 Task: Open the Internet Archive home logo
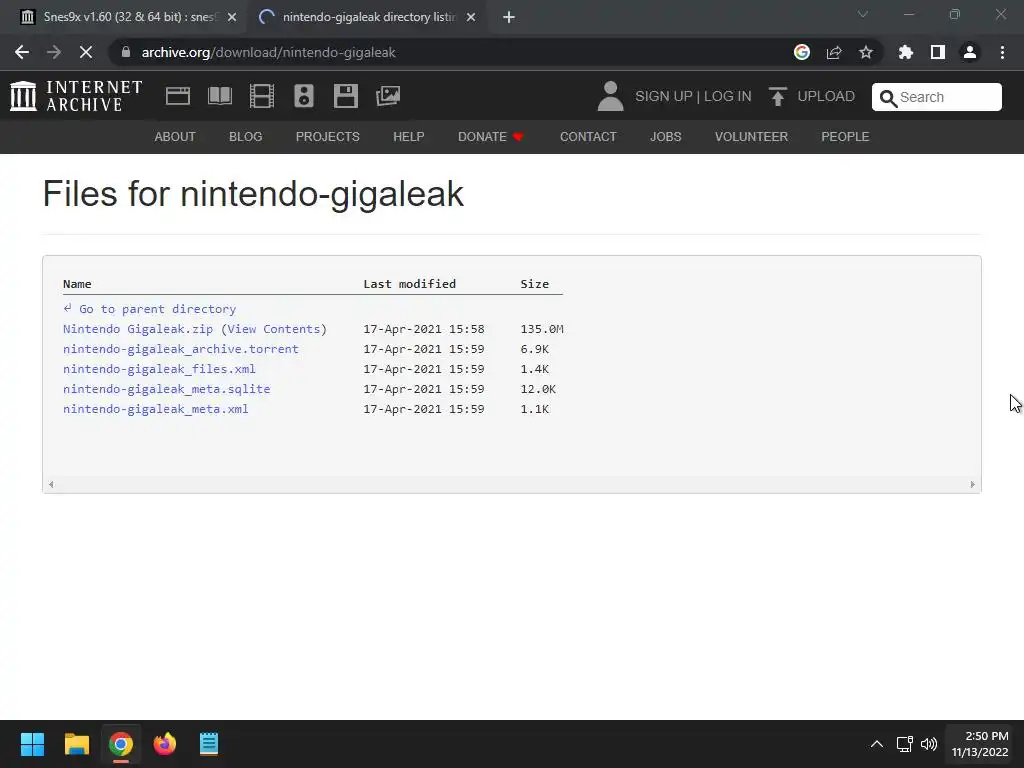(76, 96)
